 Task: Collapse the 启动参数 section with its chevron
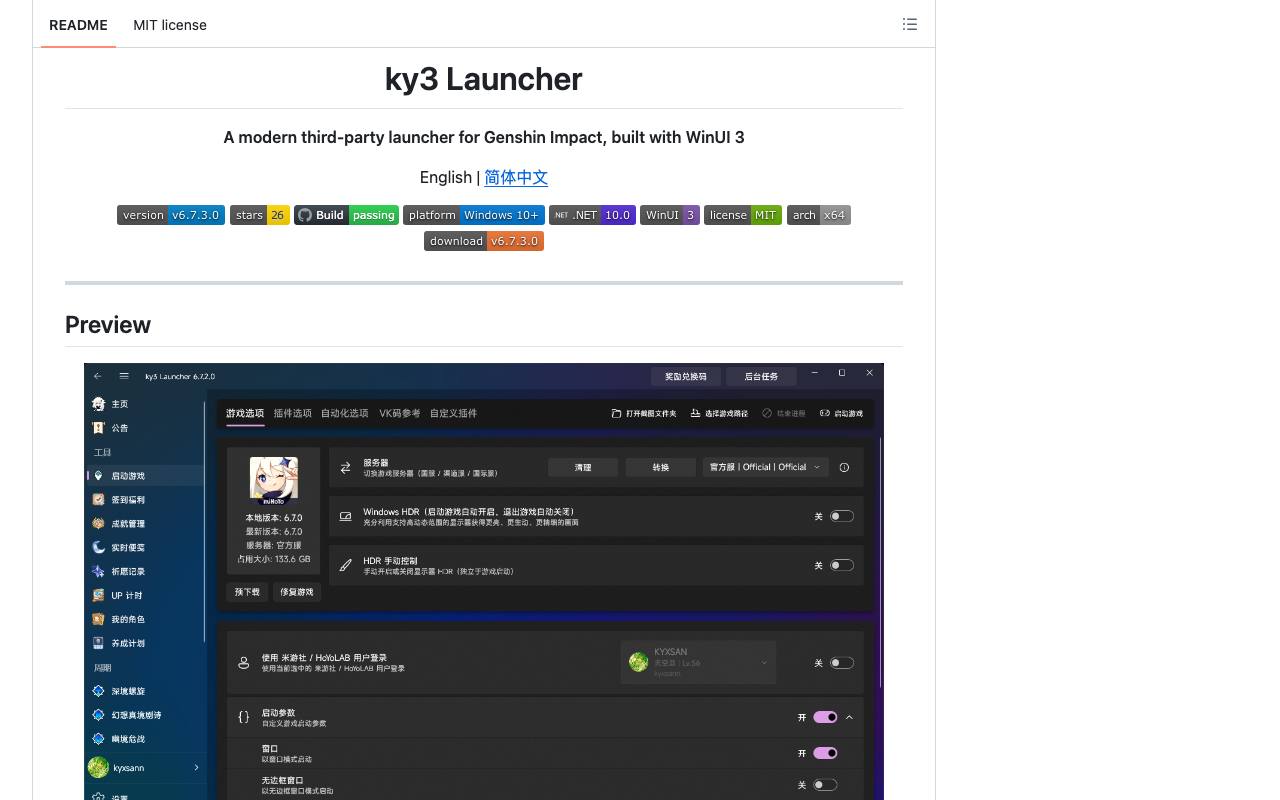(x=849, y=717)
